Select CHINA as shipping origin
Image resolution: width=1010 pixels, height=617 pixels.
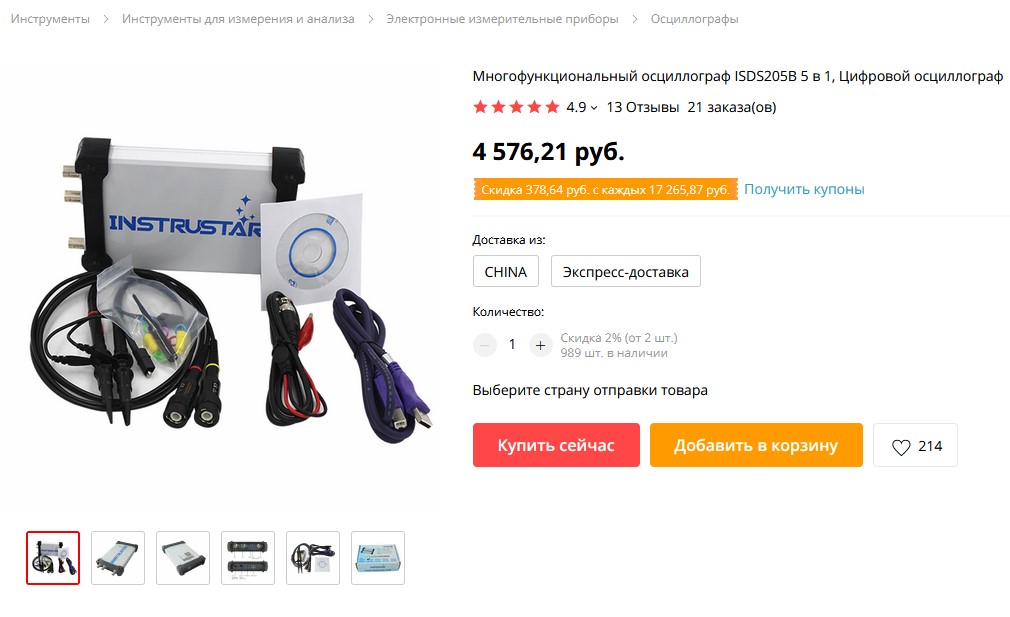pos(506,272)
